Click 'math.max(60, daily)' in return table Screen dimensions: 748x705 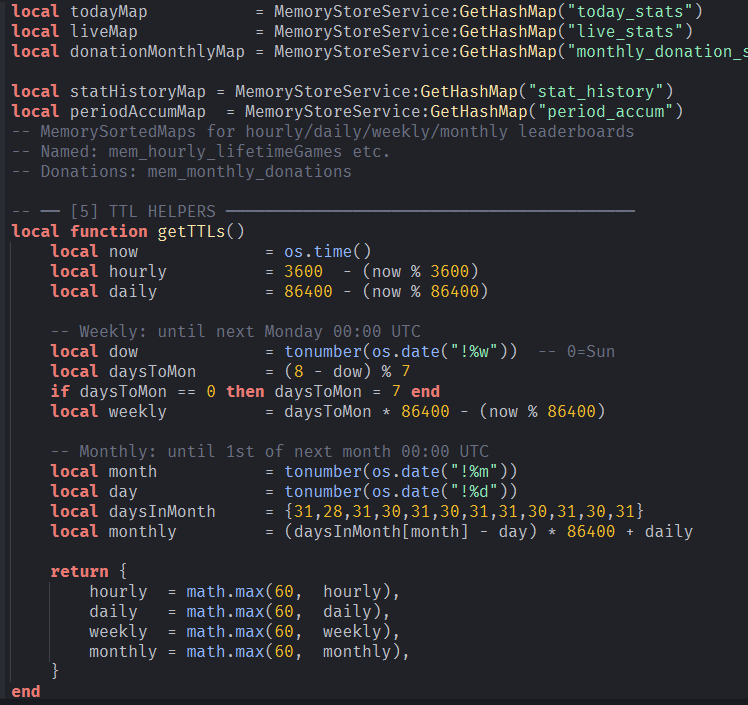pyautogui.click(x=284, y=612)
